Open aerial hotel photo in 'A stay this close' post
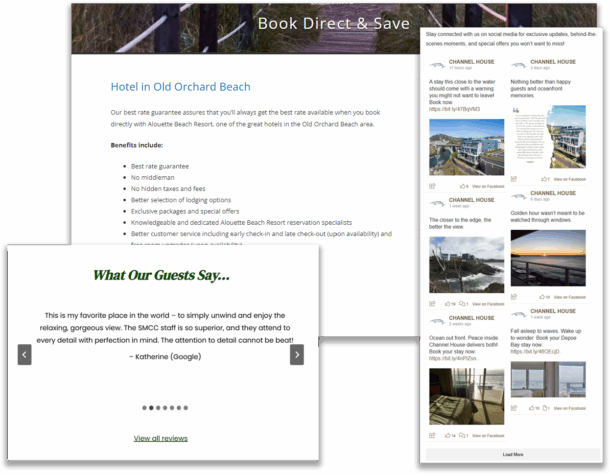 point(466,147)
